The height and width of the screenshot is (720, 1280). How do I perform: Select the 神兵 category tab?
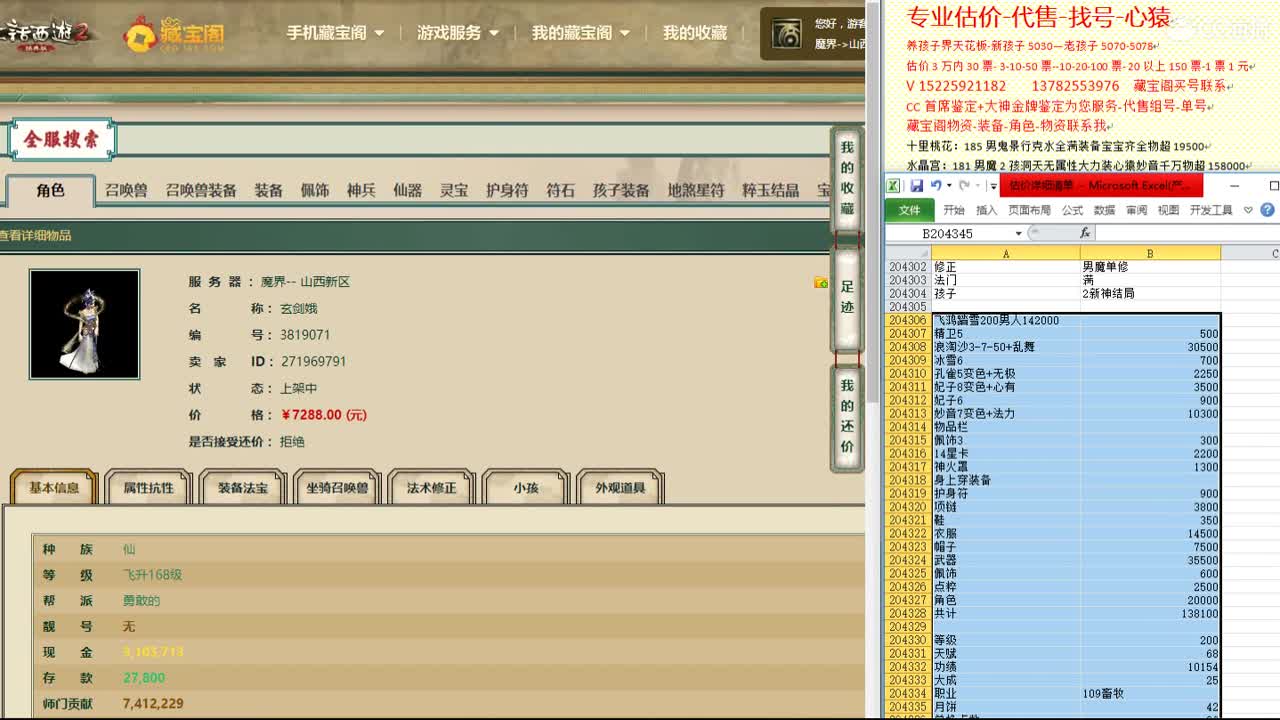pyautogui.click(x=361, y=190)
